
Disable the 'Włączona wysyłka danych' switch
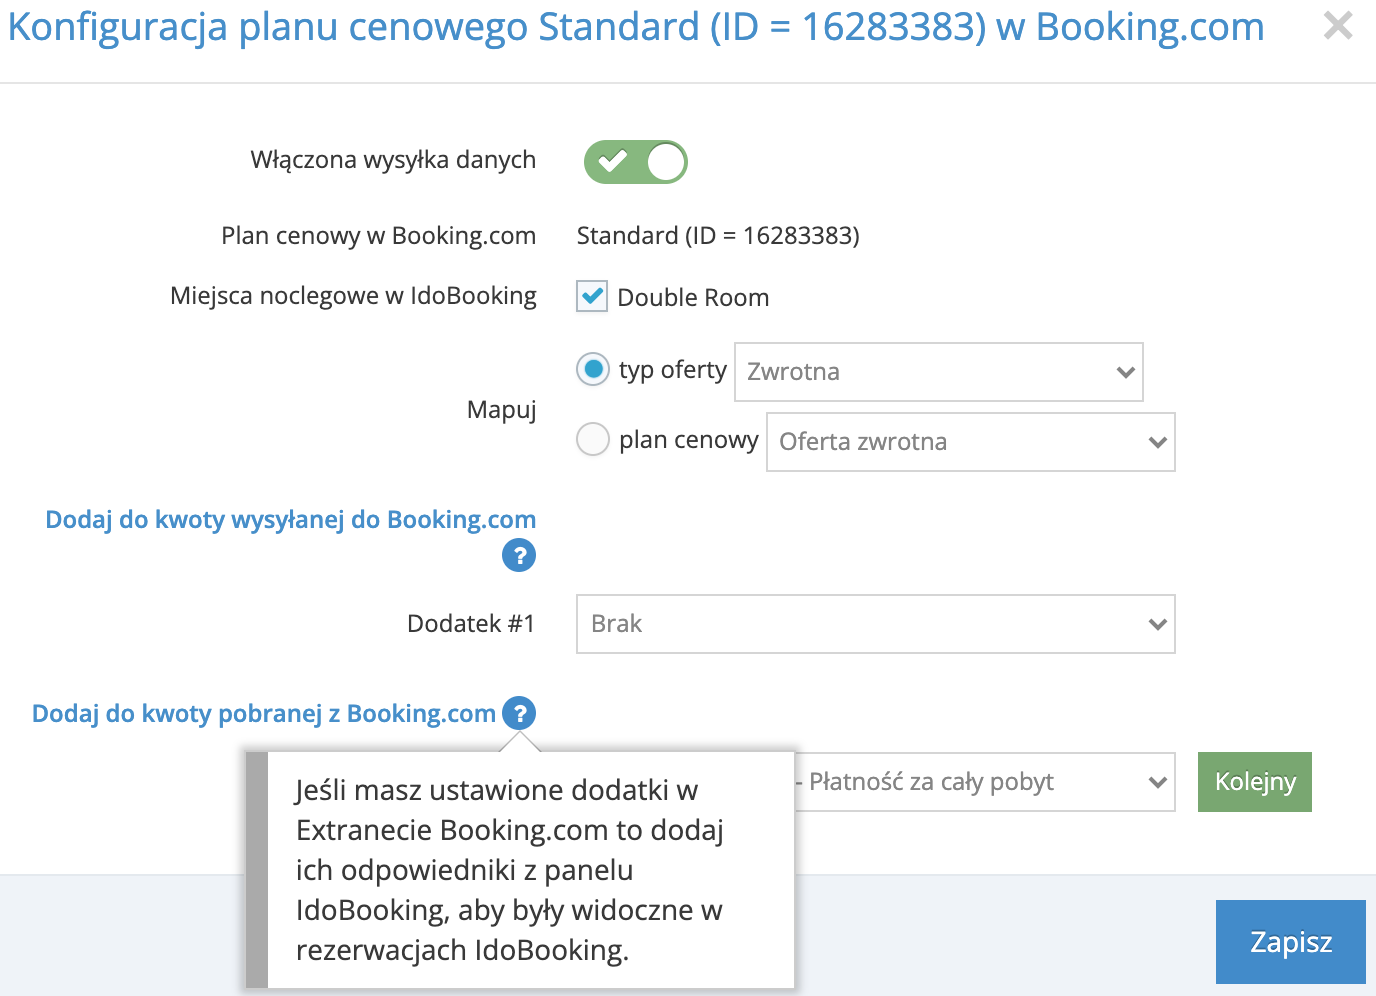(x=636, y=162)
